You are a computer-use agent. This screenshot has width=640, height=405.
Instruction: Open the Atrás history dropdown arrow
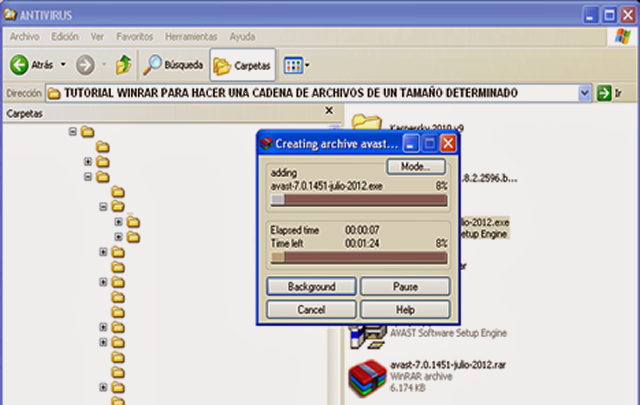coord(63,65)
